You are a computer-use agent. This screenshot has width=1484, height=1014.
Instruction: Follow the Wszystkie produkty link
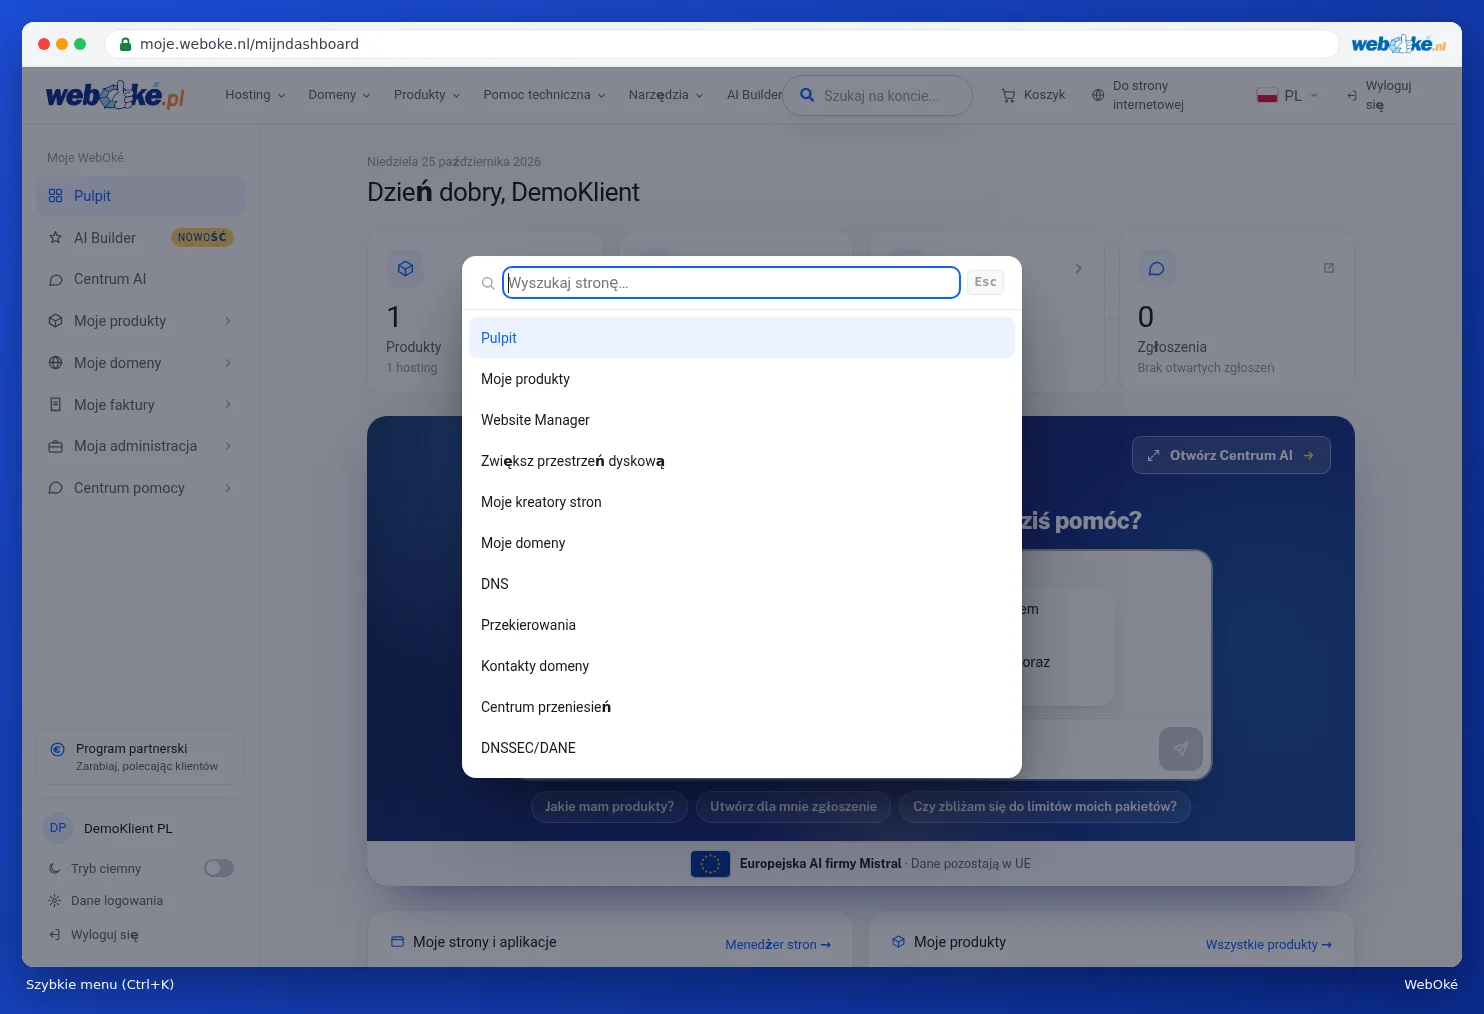pyautogui.click(x=1268, y=945)
